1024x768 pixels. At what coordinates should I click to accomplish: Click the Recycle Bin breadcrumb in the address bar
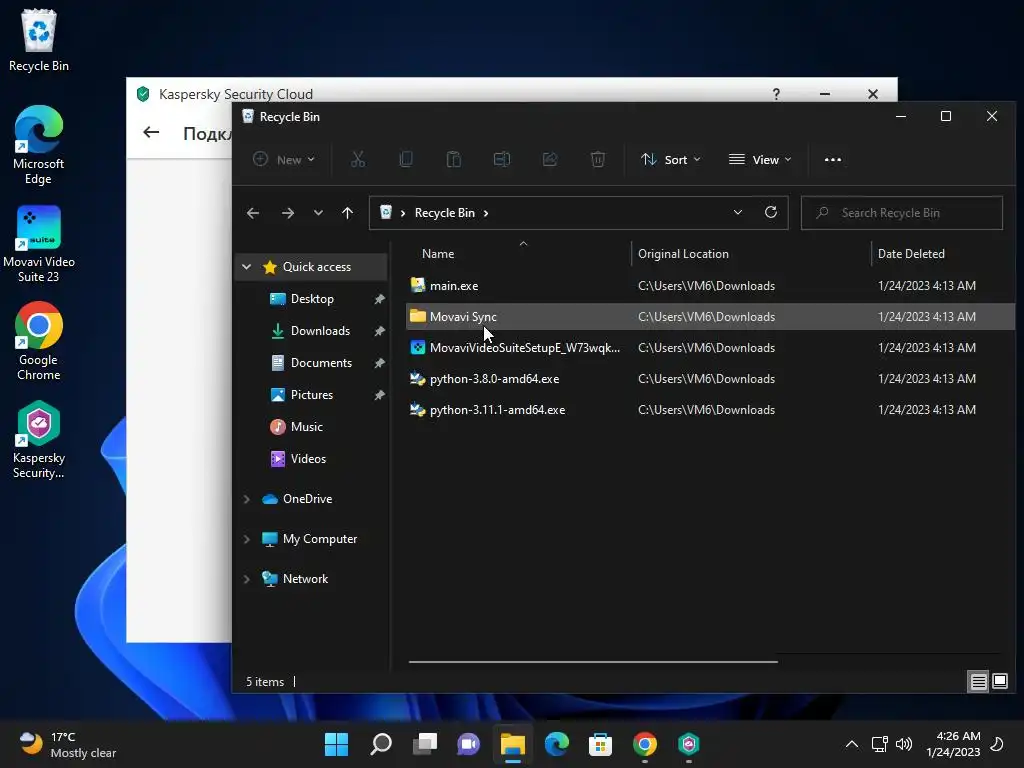click(x=445, y=213)
